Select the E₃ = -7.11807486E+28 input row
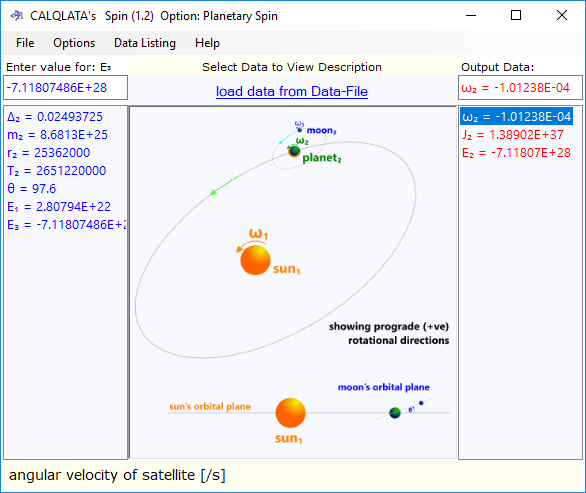The height and width of the screenshot is (493, 586). coord(67,225)
